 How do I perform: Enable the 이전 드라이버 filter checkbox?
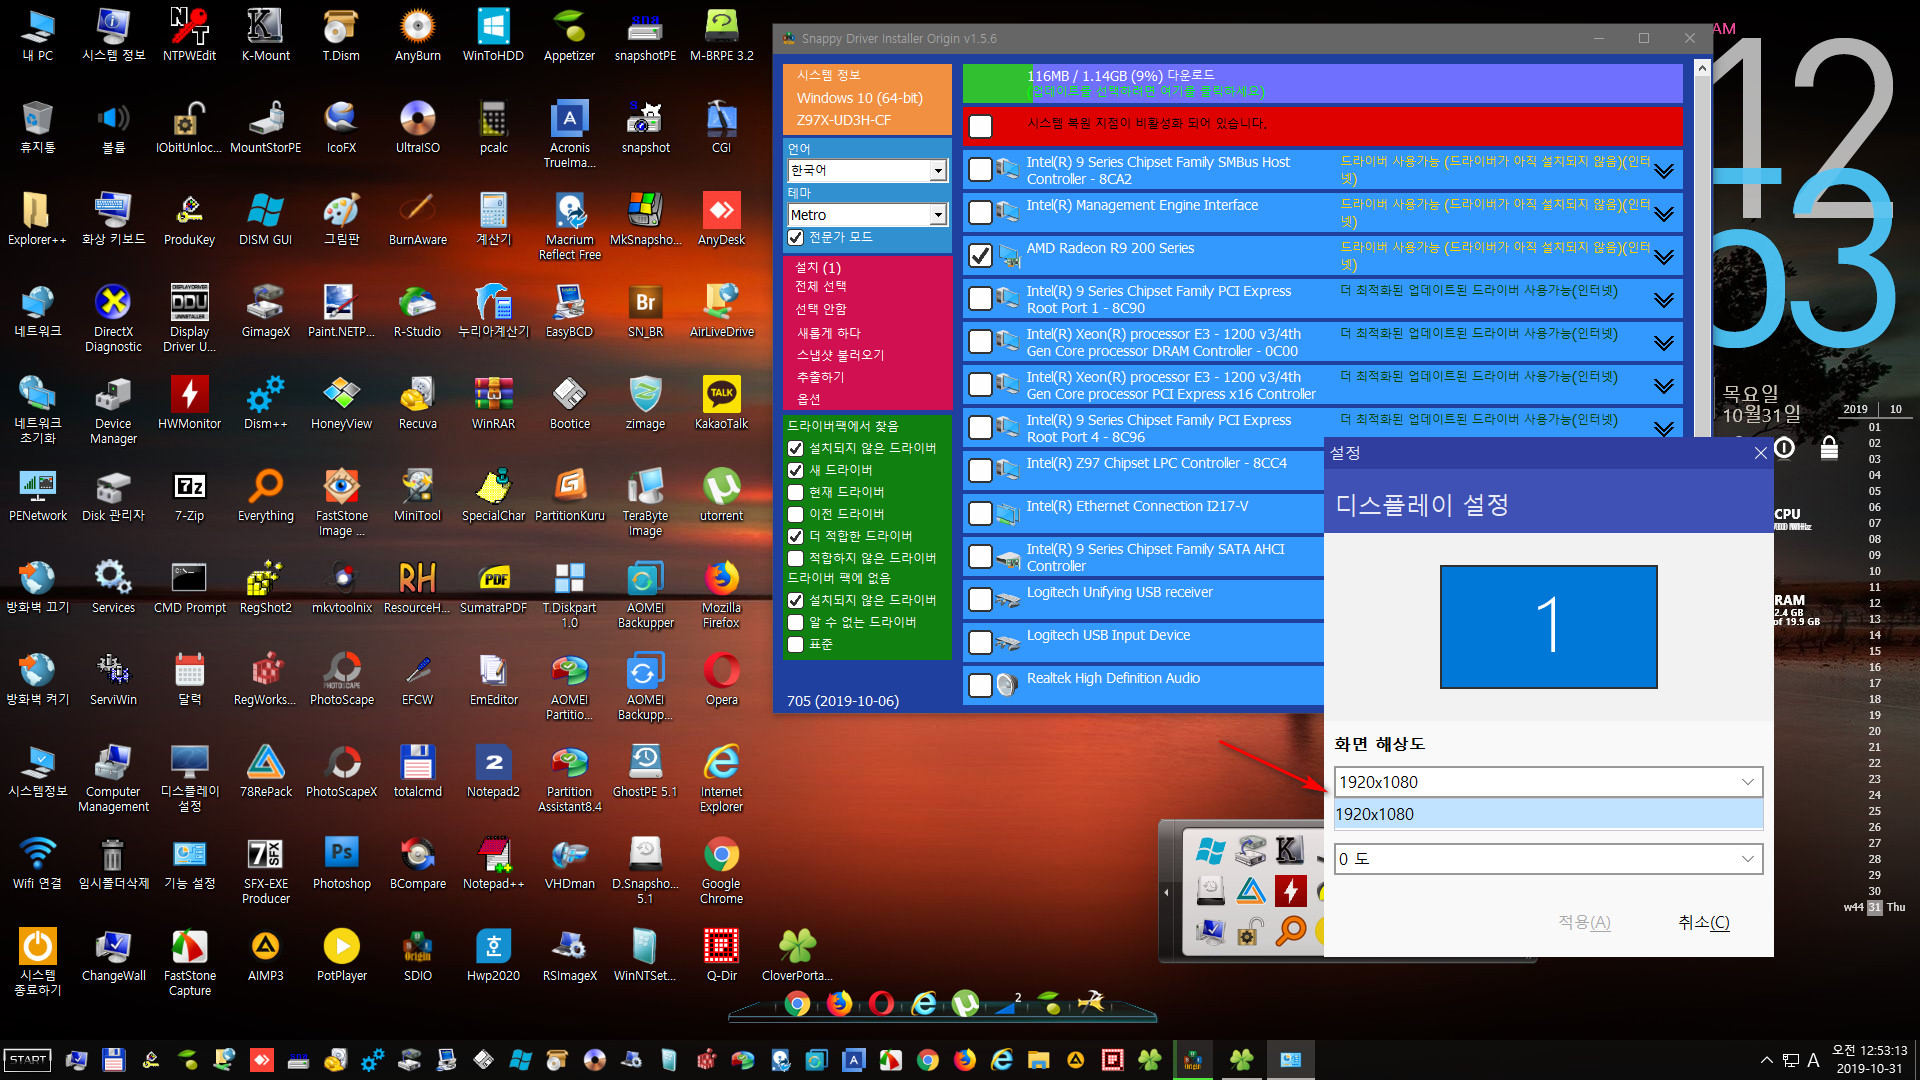point(796,514)
